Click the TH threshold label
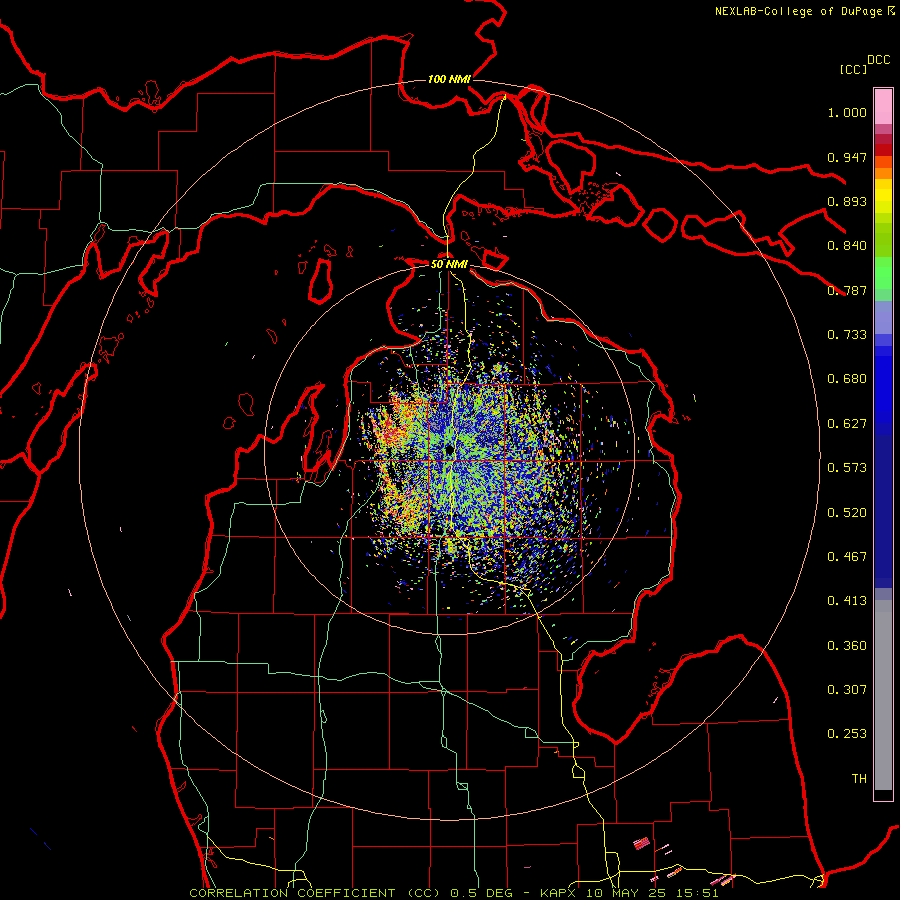Image resolution: width=900 pixels, height=900 pixels. [859, 779]
